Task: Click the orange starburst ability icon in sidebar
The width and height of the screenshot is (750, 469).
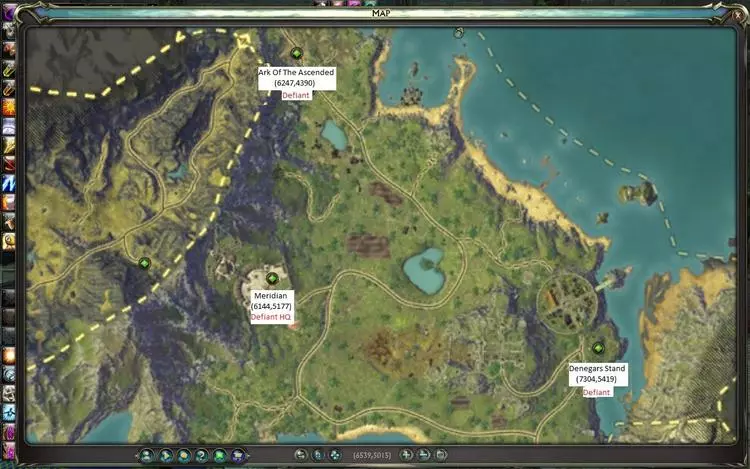Action: point(9,108)
